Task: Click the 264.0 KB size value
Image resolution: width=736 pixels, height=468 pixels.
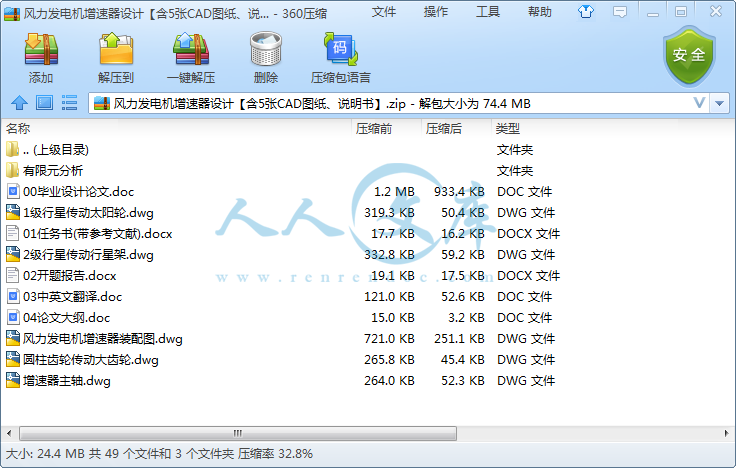Action: pyautogui.click(x=389, y=381)
